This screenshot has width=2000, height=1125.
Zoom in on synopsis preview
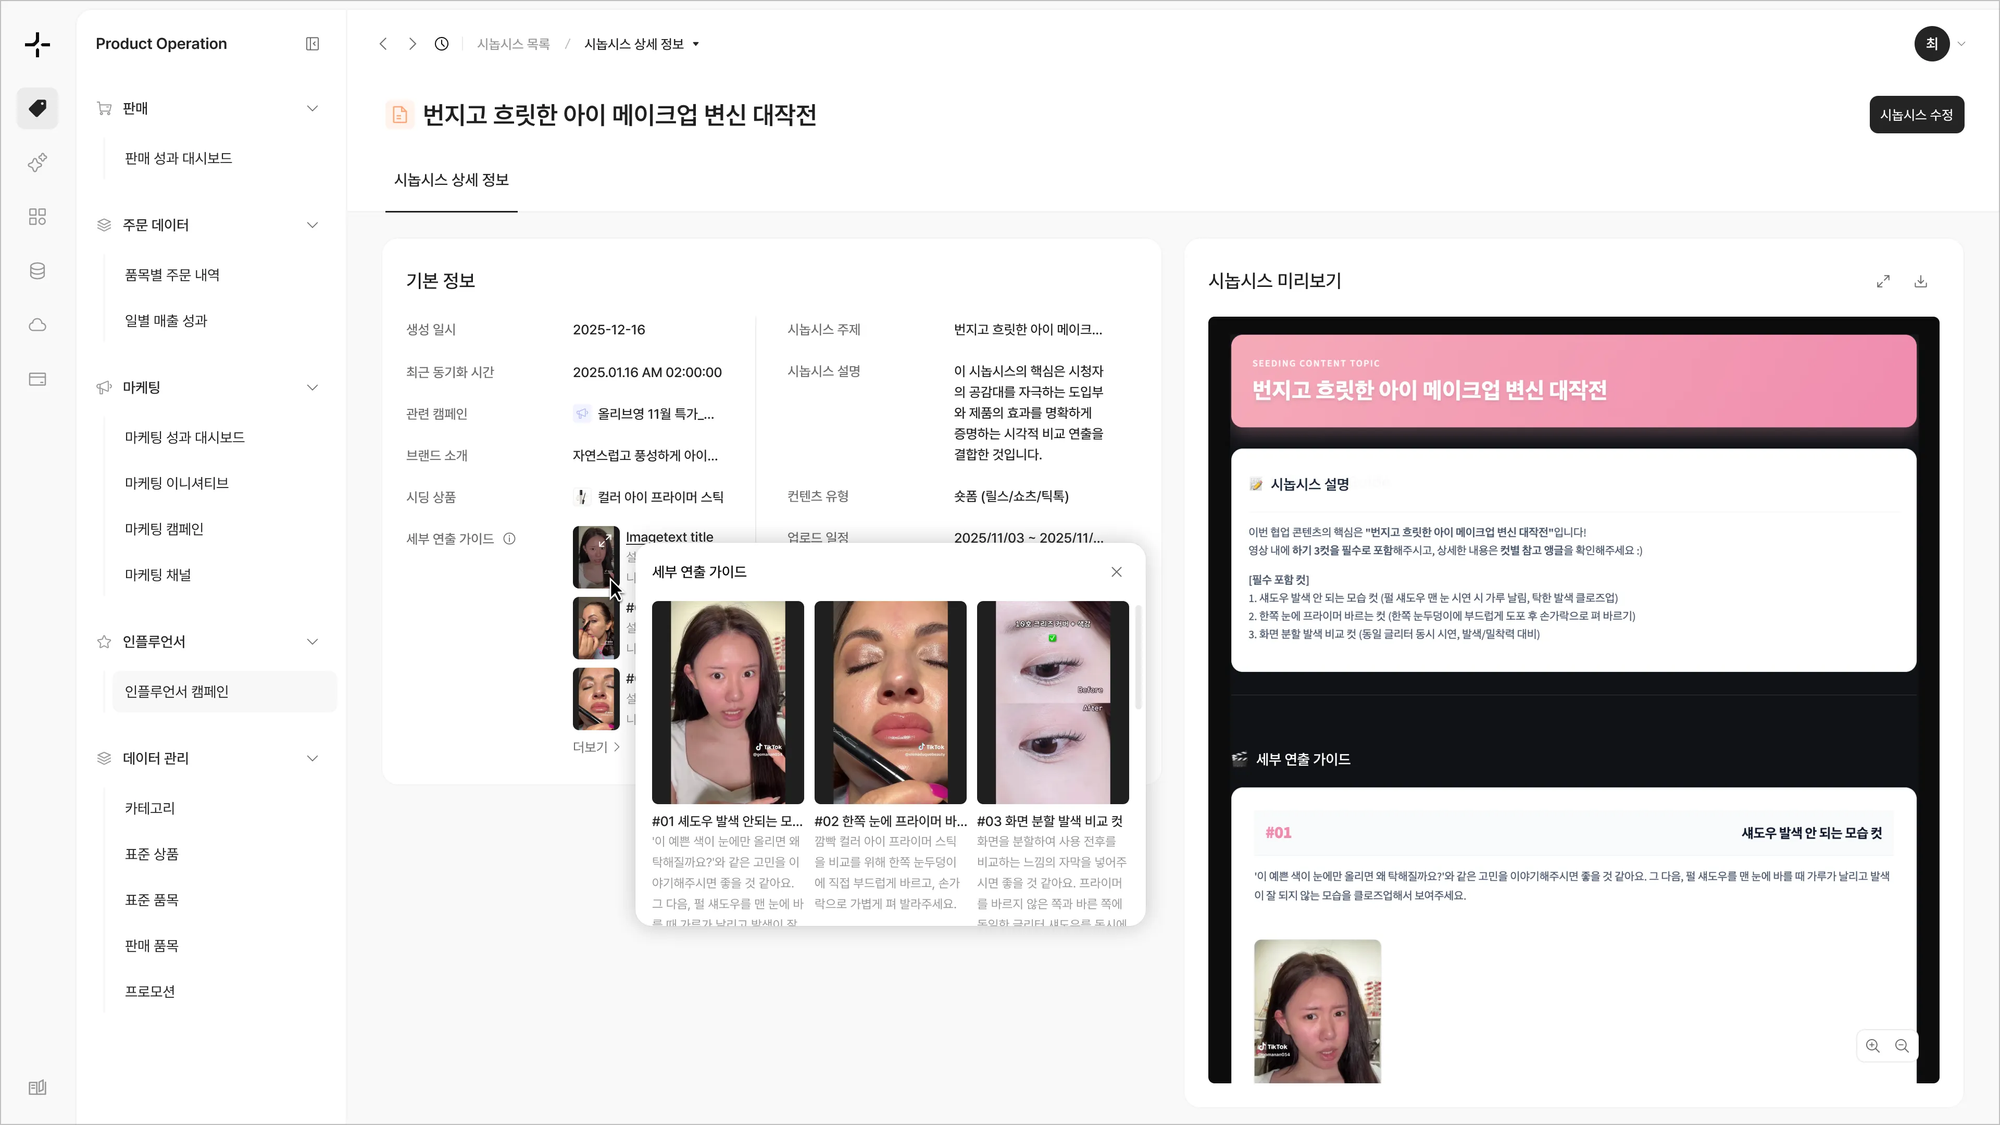pos(1872,1046)
